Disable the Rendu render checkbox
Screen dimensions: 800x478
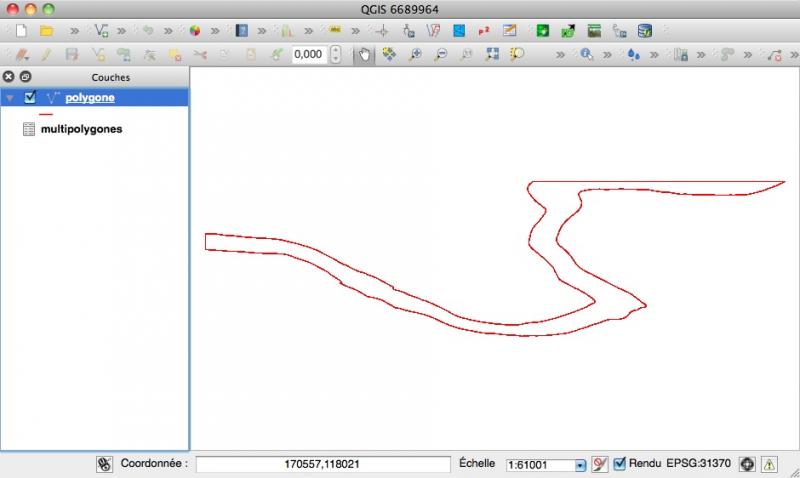tap(619, 464)
